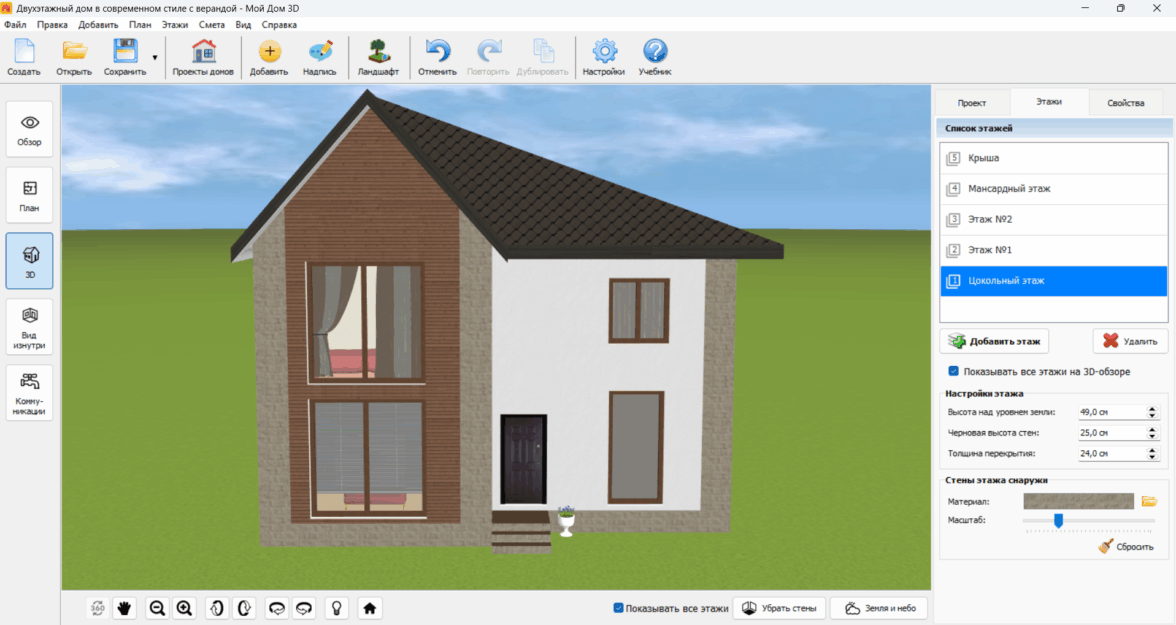Uncheck Показывать все этажи на 3D-обзоре
Screen dimensions: 1176x625
[954, 371]
